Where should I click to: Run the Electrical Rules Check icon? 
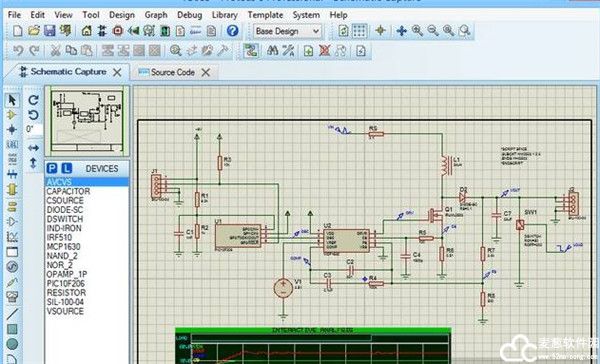361,51
